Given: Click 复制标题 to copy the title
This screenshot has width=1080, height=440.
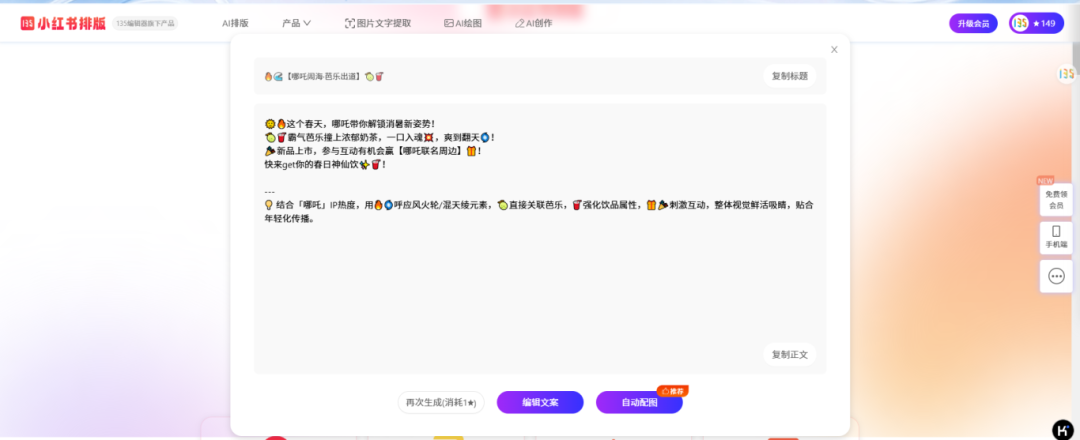Looking at the screenshot, I should 789,76.
